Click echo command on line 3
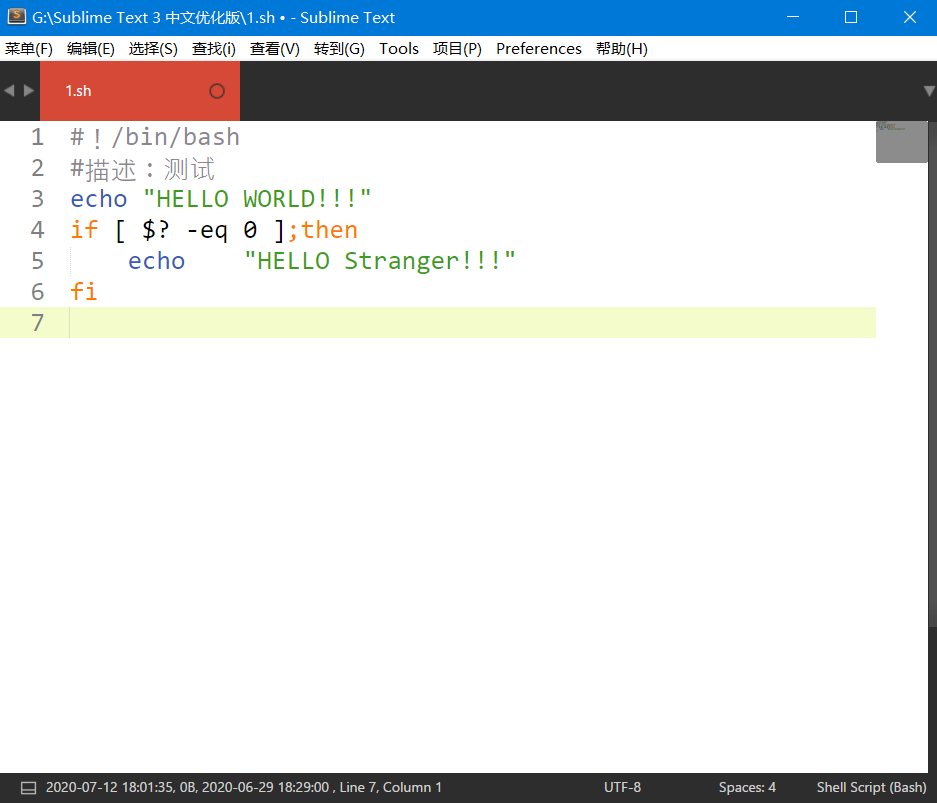The width and height of the screenshot is (937, 803). [x=99, y=199]
